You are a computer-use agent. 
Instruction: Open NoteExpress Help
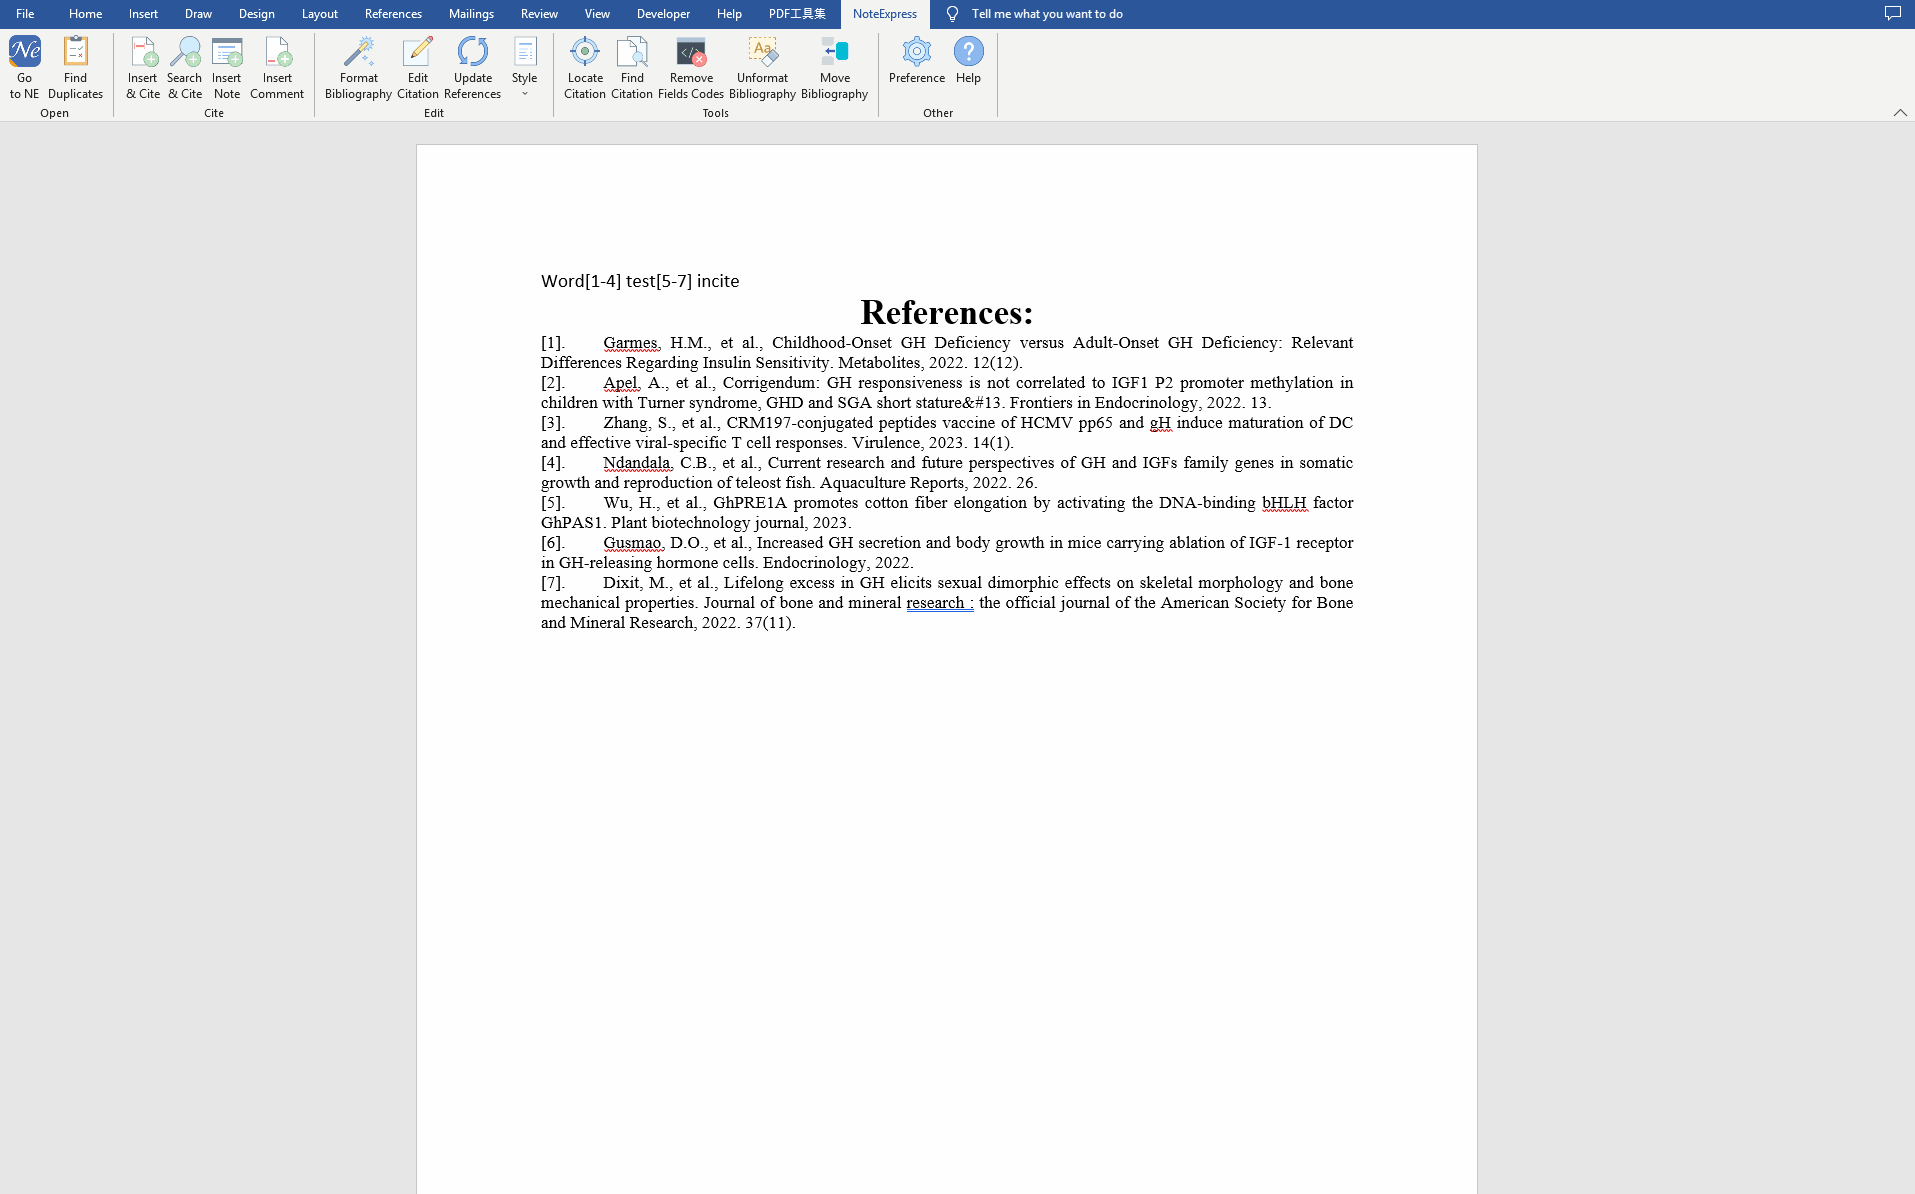click(x=968, y=60)
